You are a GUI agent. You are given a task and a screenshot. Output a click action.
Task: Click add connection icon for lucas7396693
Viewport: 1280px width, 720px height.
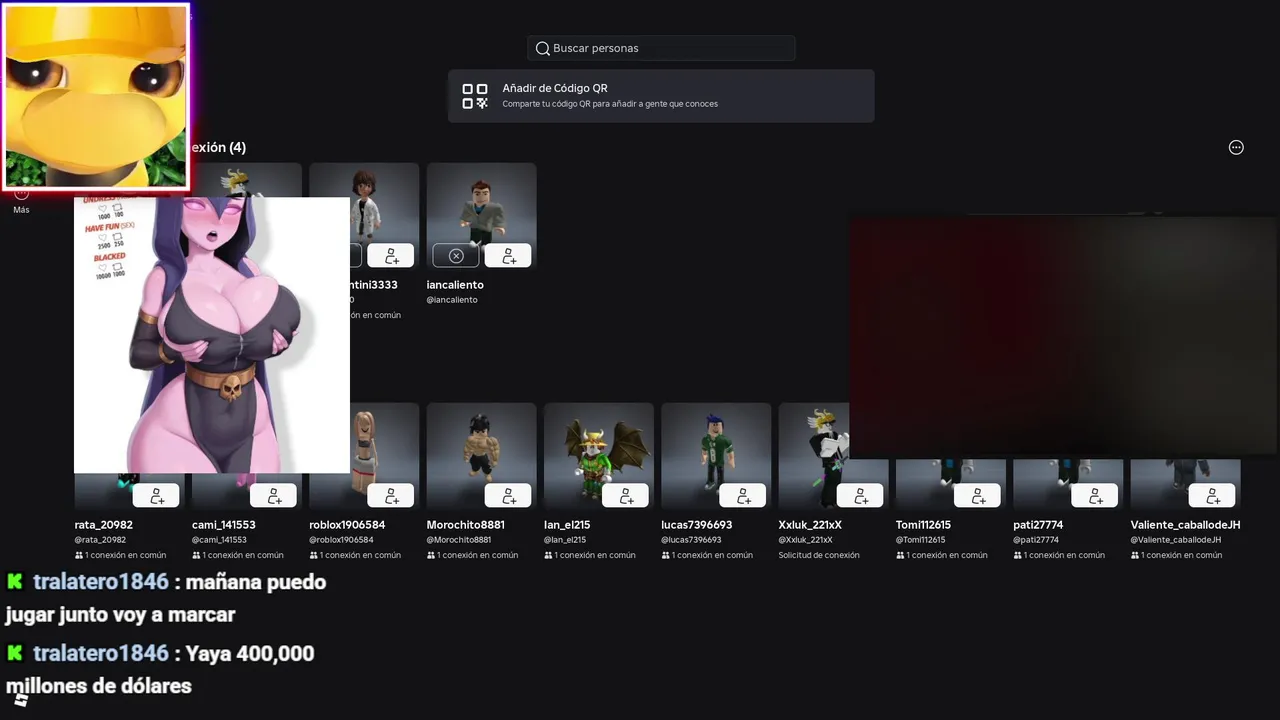pyautogui.click(x=743, y=496)
